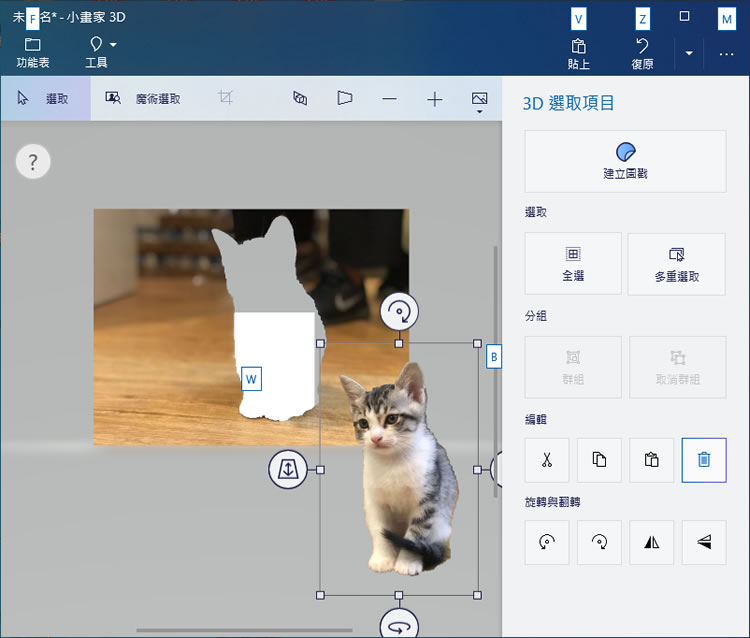Viewport: 750px width, 638px height.
Task: Rotate the selection right using the clockwise icon
Action: 599,542
